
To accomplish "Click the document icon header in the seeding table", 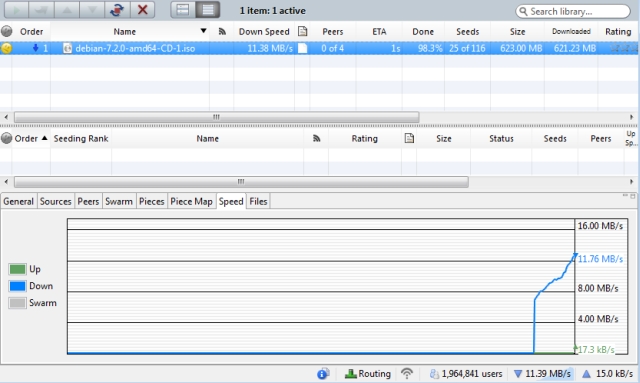I will click(409, 138).
